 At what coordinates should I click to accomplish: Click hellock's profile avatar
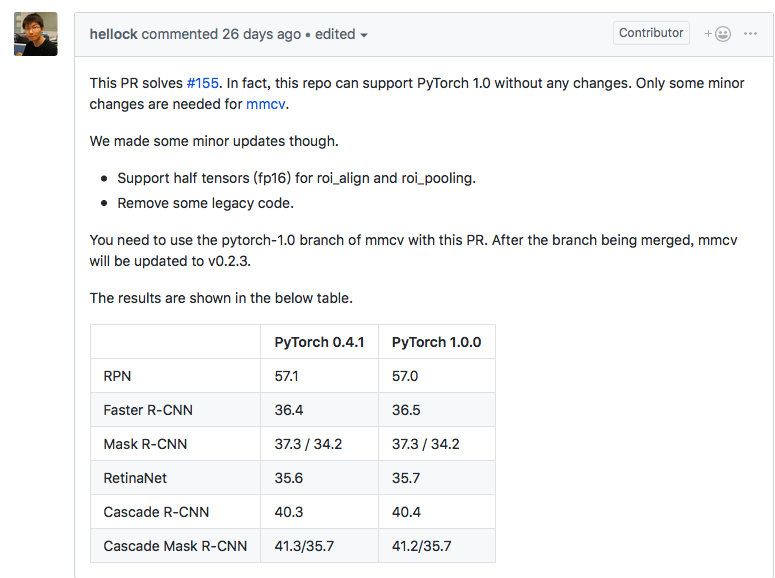pos(35,34)
